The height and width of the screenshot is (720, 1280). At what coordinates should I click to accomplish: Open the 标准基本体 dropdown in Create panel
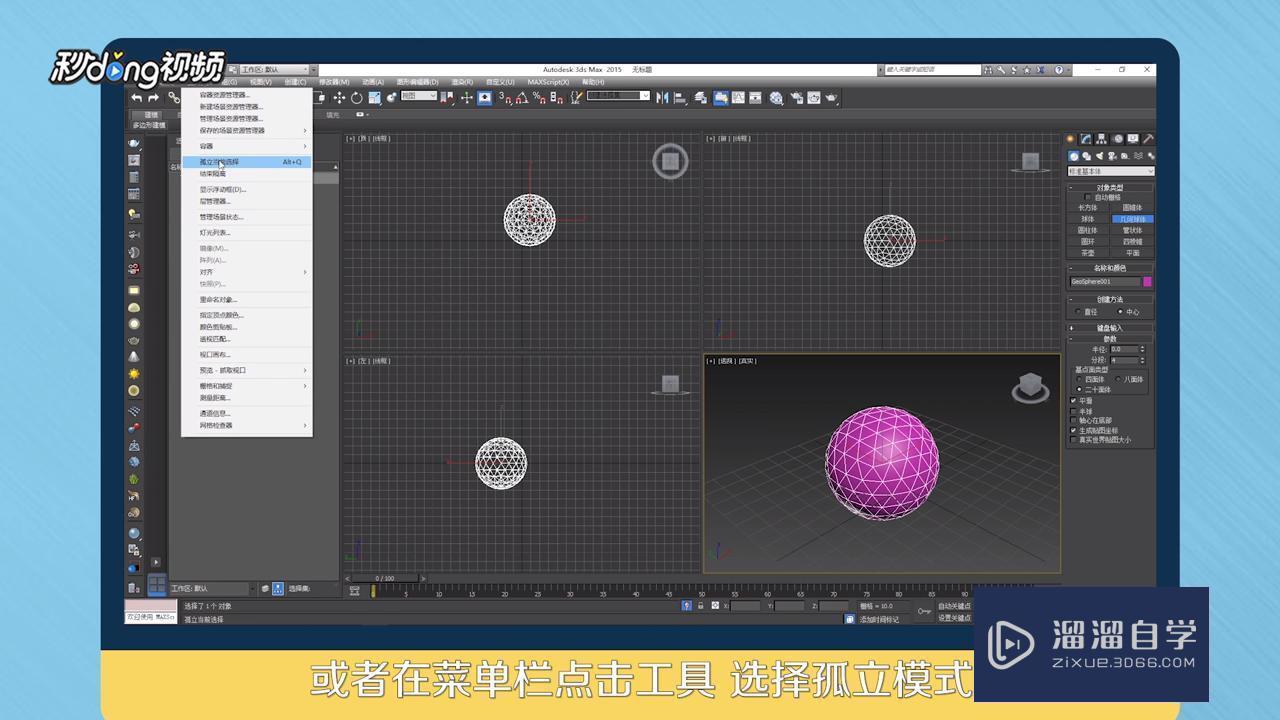(x=1110, y=169)
